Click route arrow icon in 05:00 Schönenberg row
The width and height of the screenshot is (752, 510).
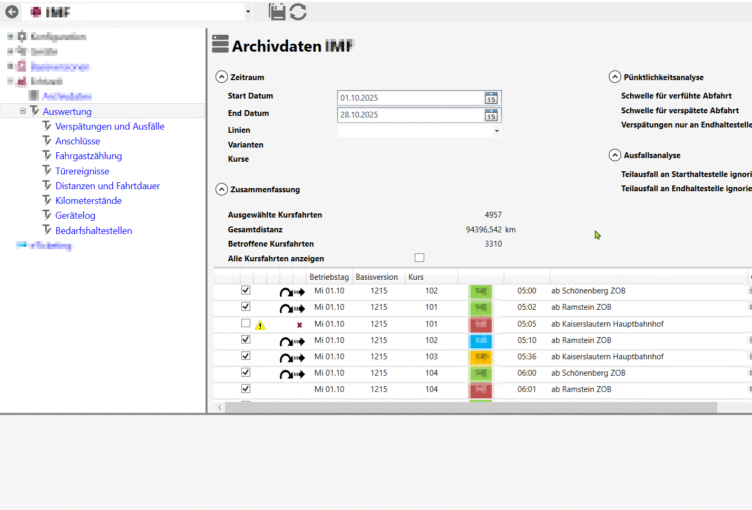[x=291, y=292]
